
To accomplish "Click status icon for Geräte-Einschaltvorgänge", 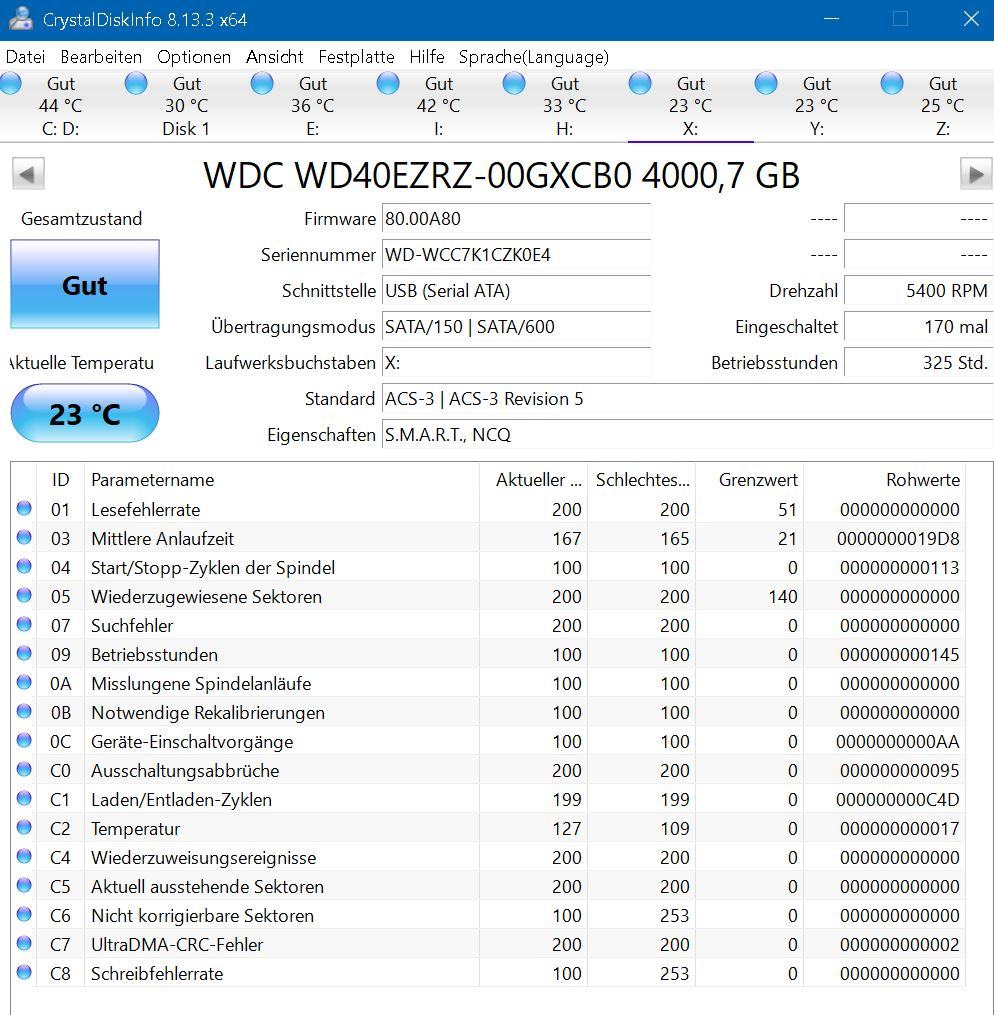I will pos(24,741).
